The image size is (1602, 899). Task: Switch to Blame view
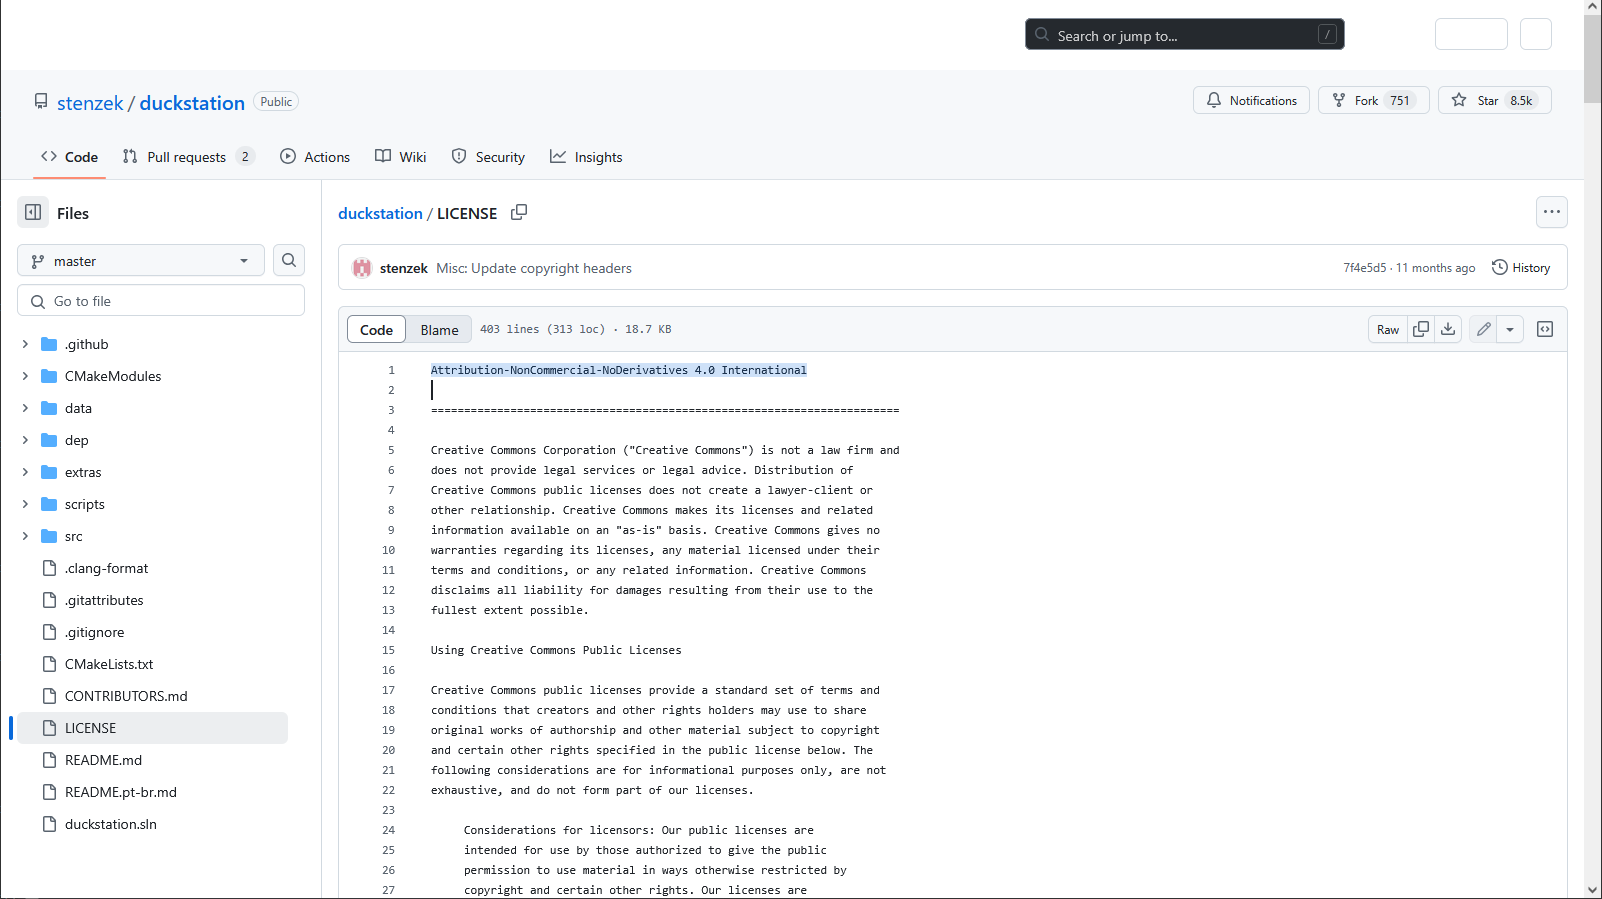pos(439,329)
